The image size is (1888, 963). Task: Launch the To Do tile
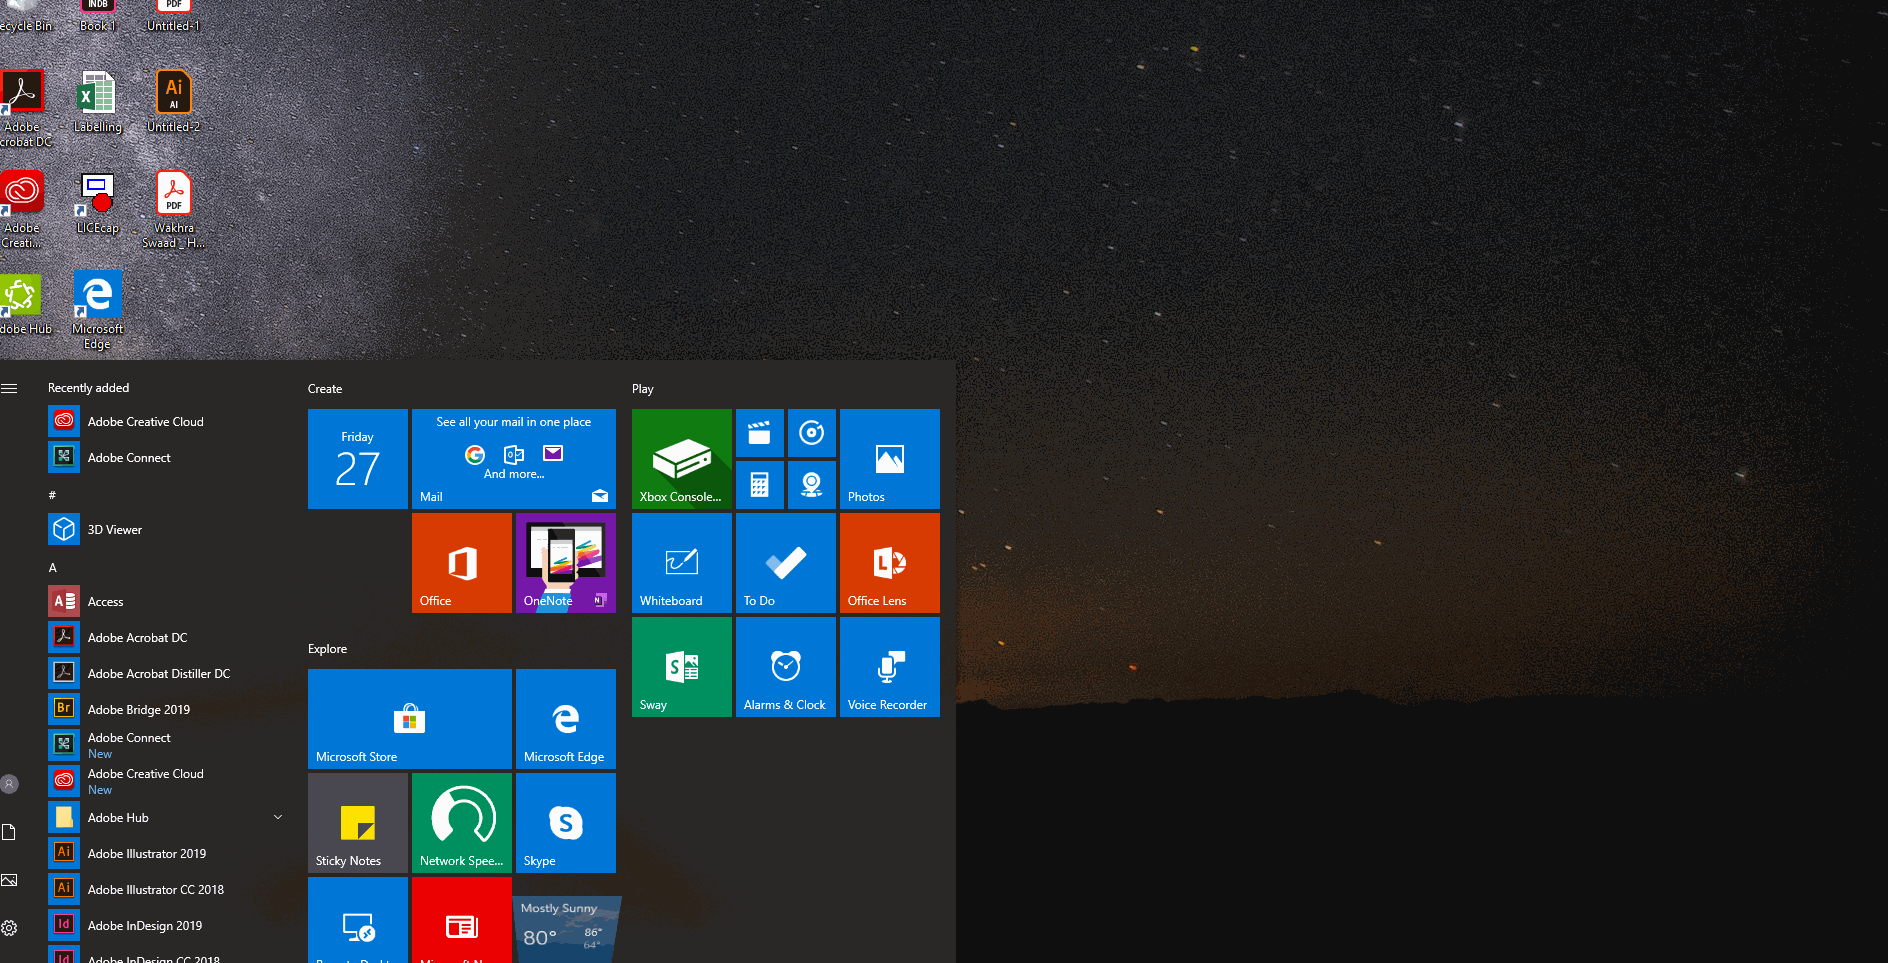(x=785, y=562)
